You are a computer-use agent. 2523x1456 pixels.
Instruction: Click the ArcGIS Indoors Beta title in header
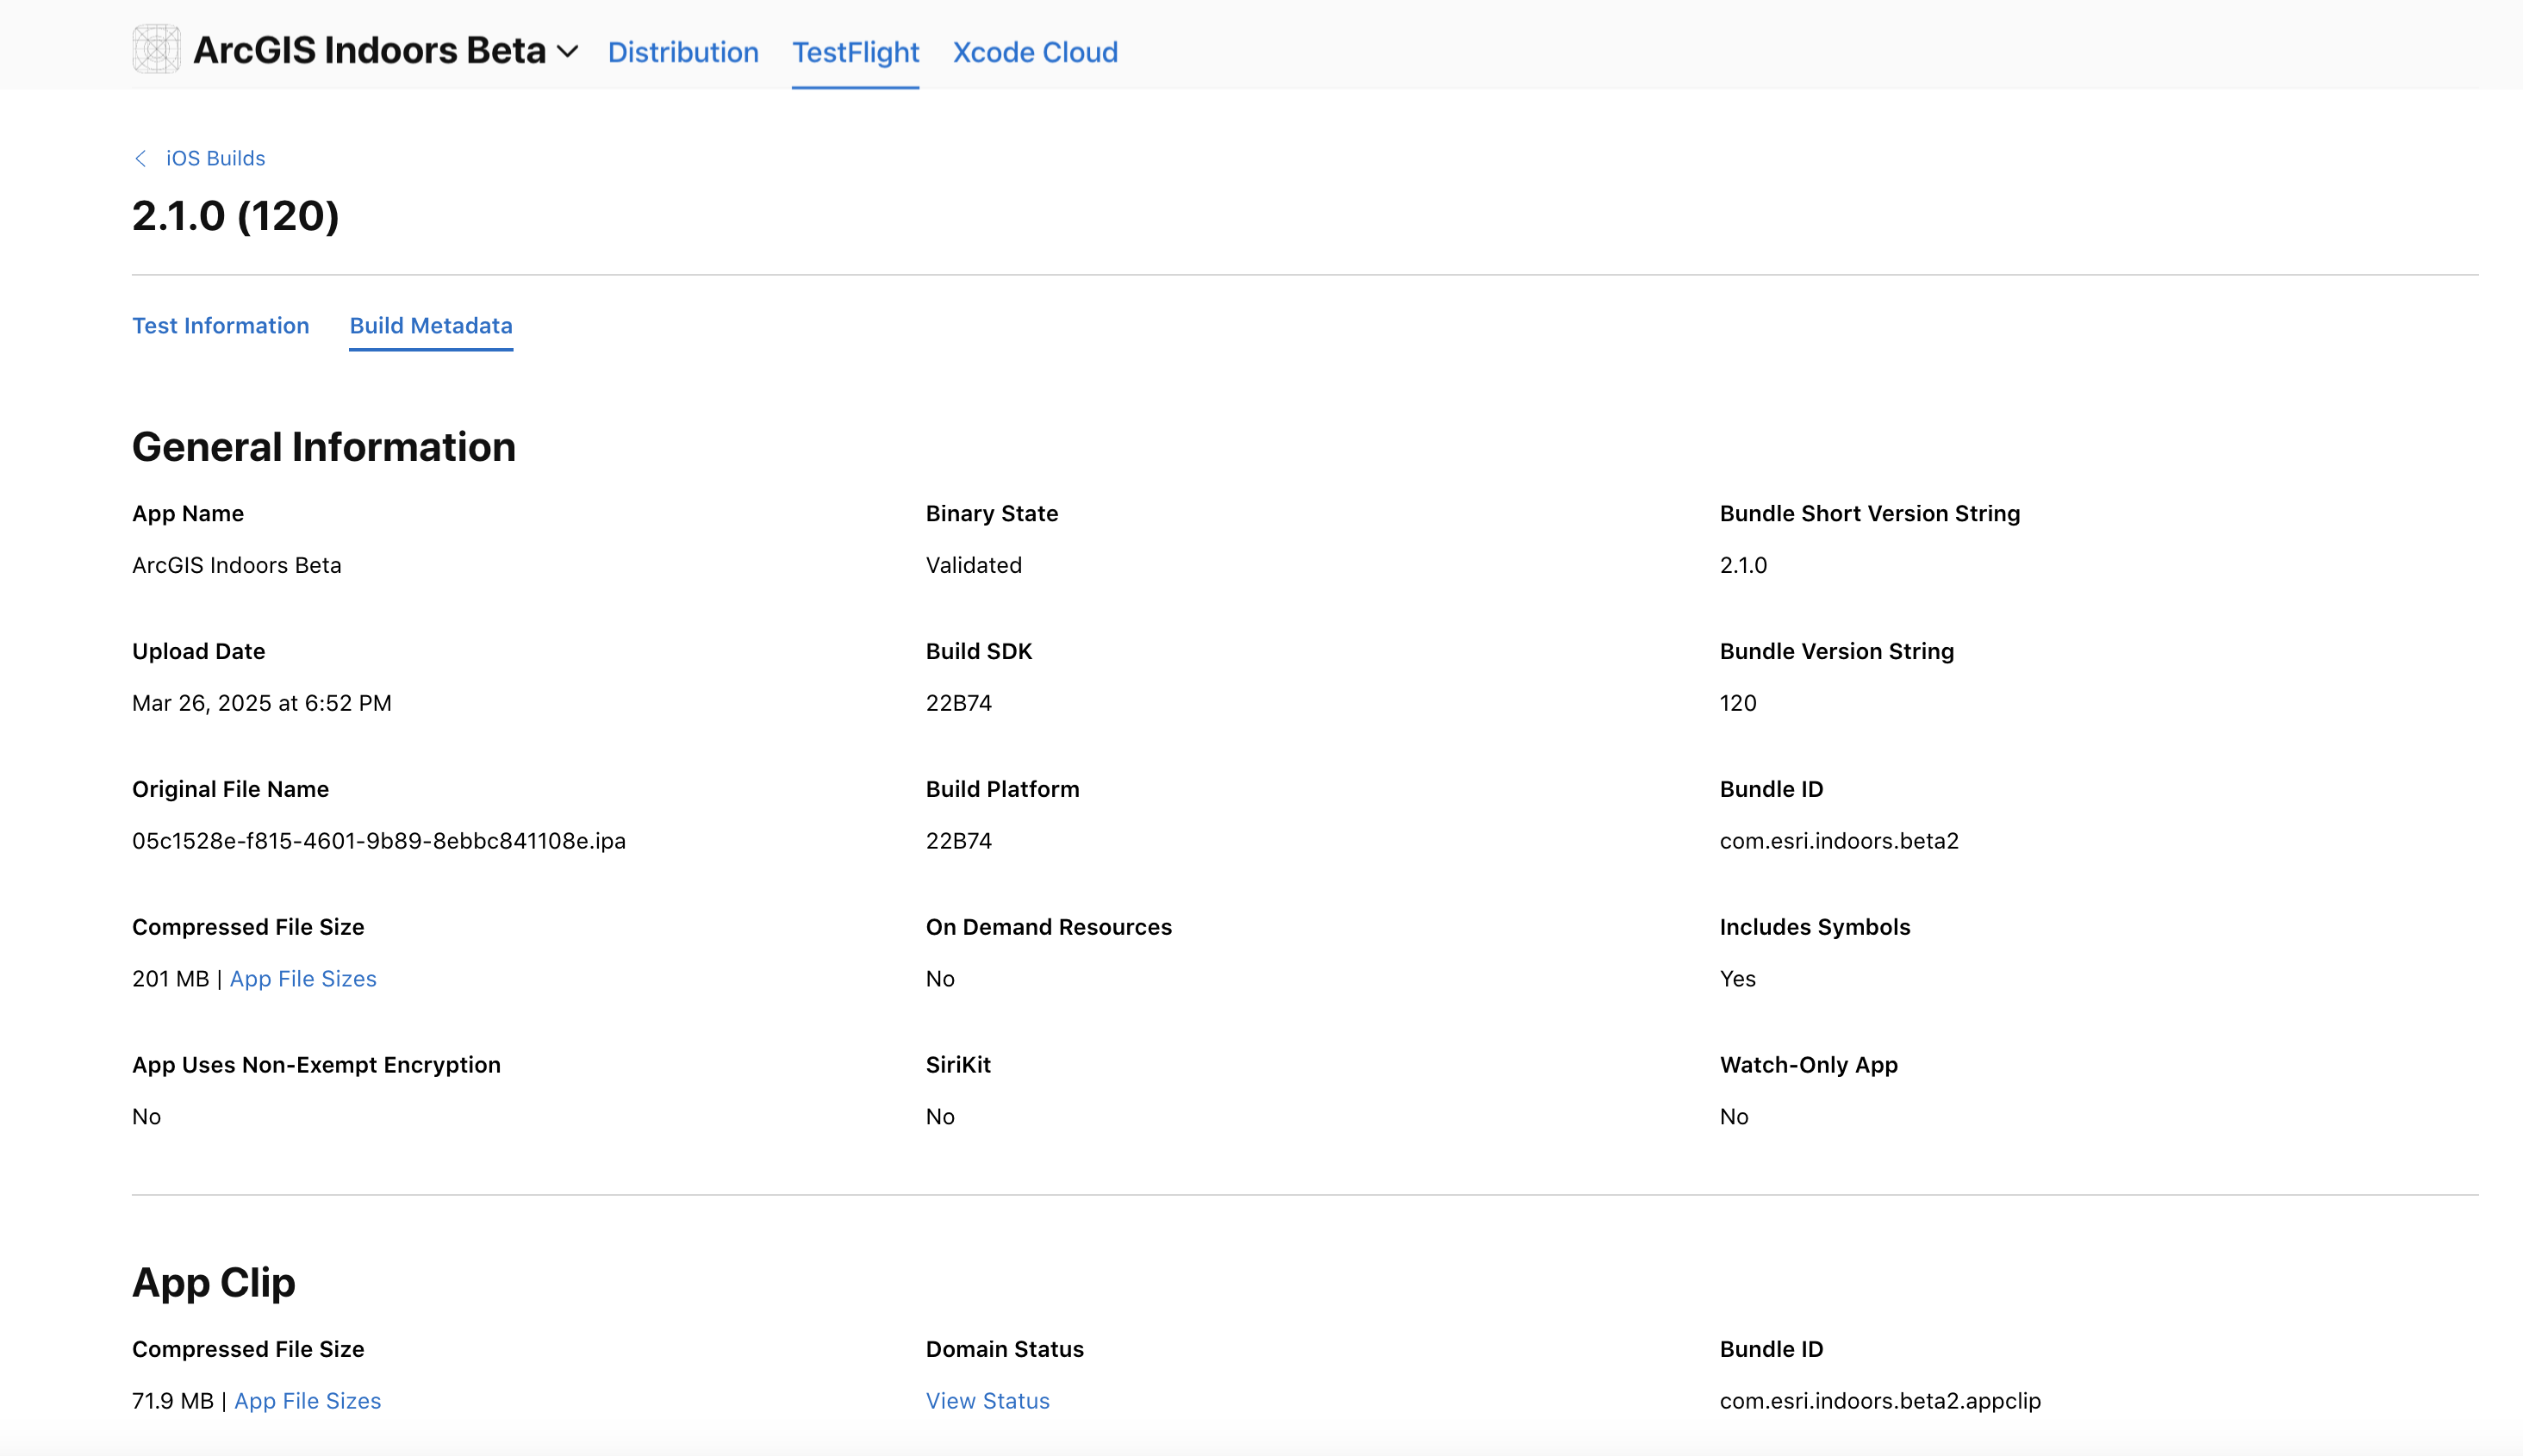370,51
